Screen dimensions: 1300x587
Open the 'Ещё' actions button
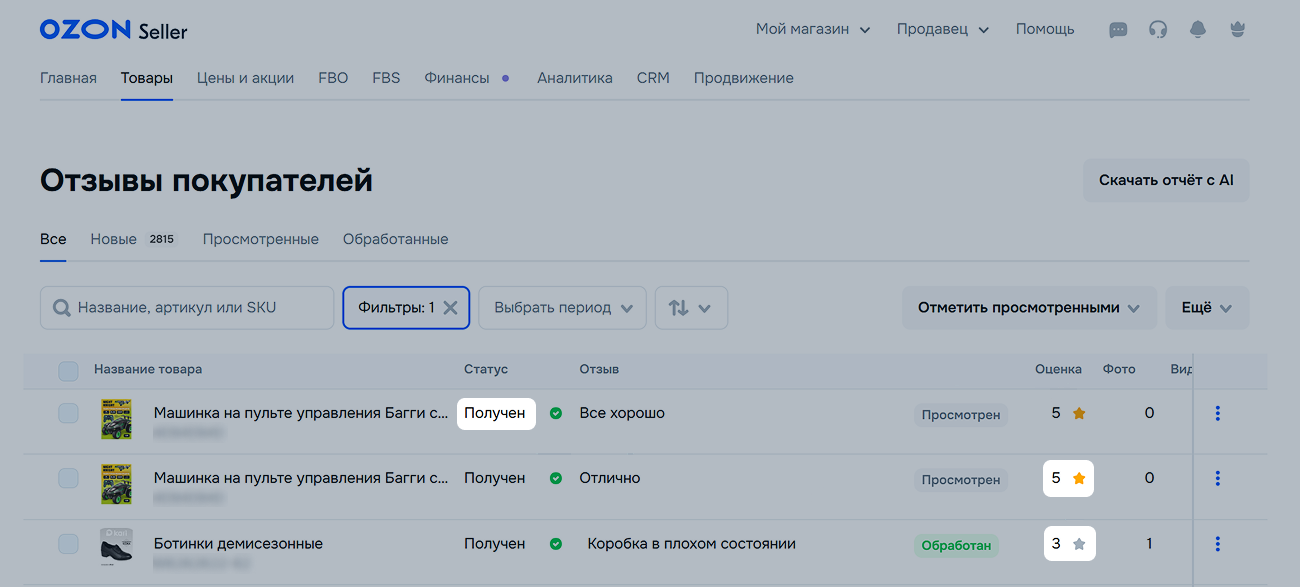(1206, 308)
